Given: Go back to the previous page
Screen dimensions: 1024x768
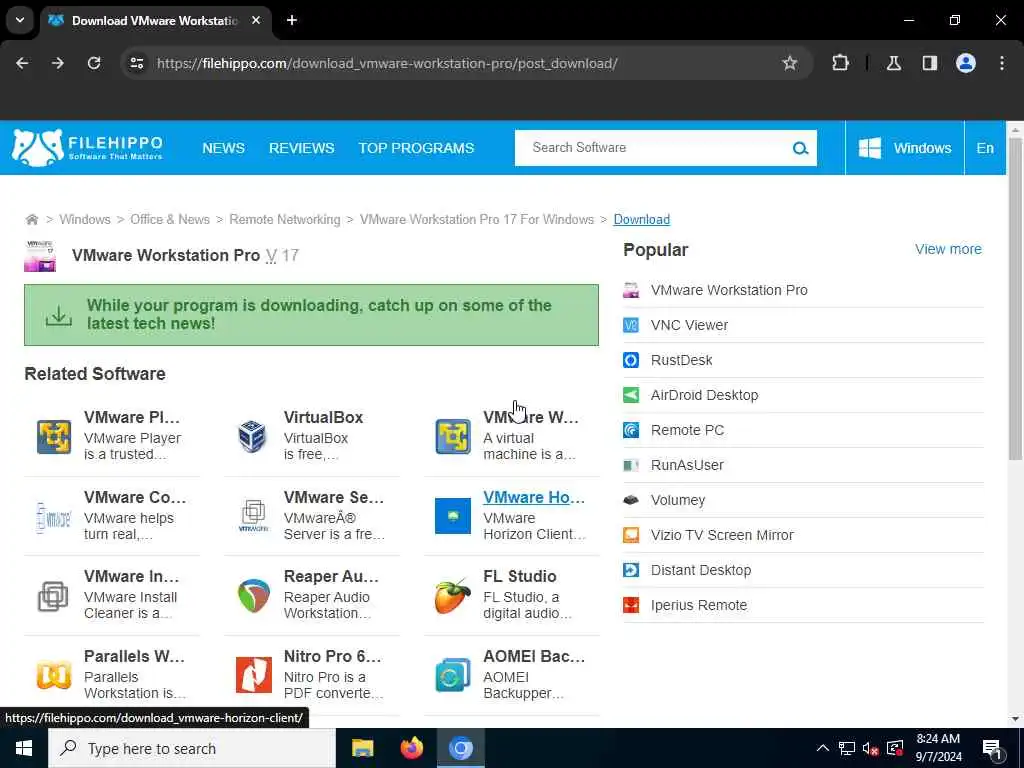Looking at the screenshot, I should point(22,63).
